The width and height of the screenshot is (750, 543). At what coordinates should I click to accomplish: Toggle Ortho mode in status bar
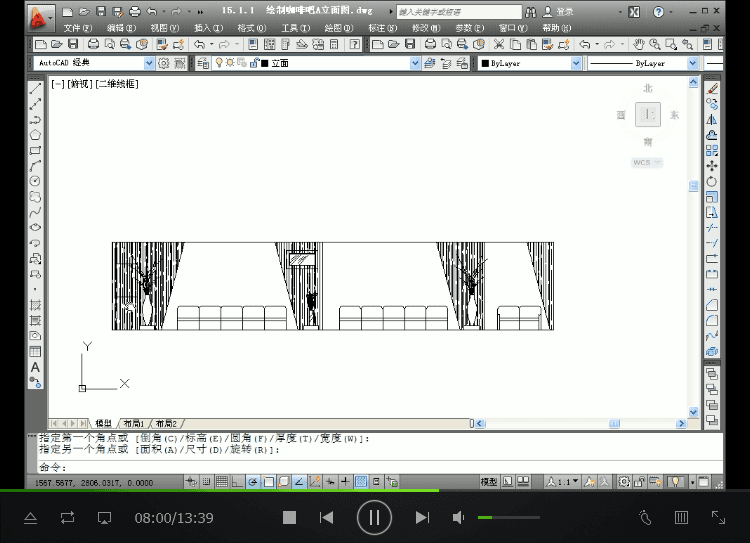click(237, 482)
